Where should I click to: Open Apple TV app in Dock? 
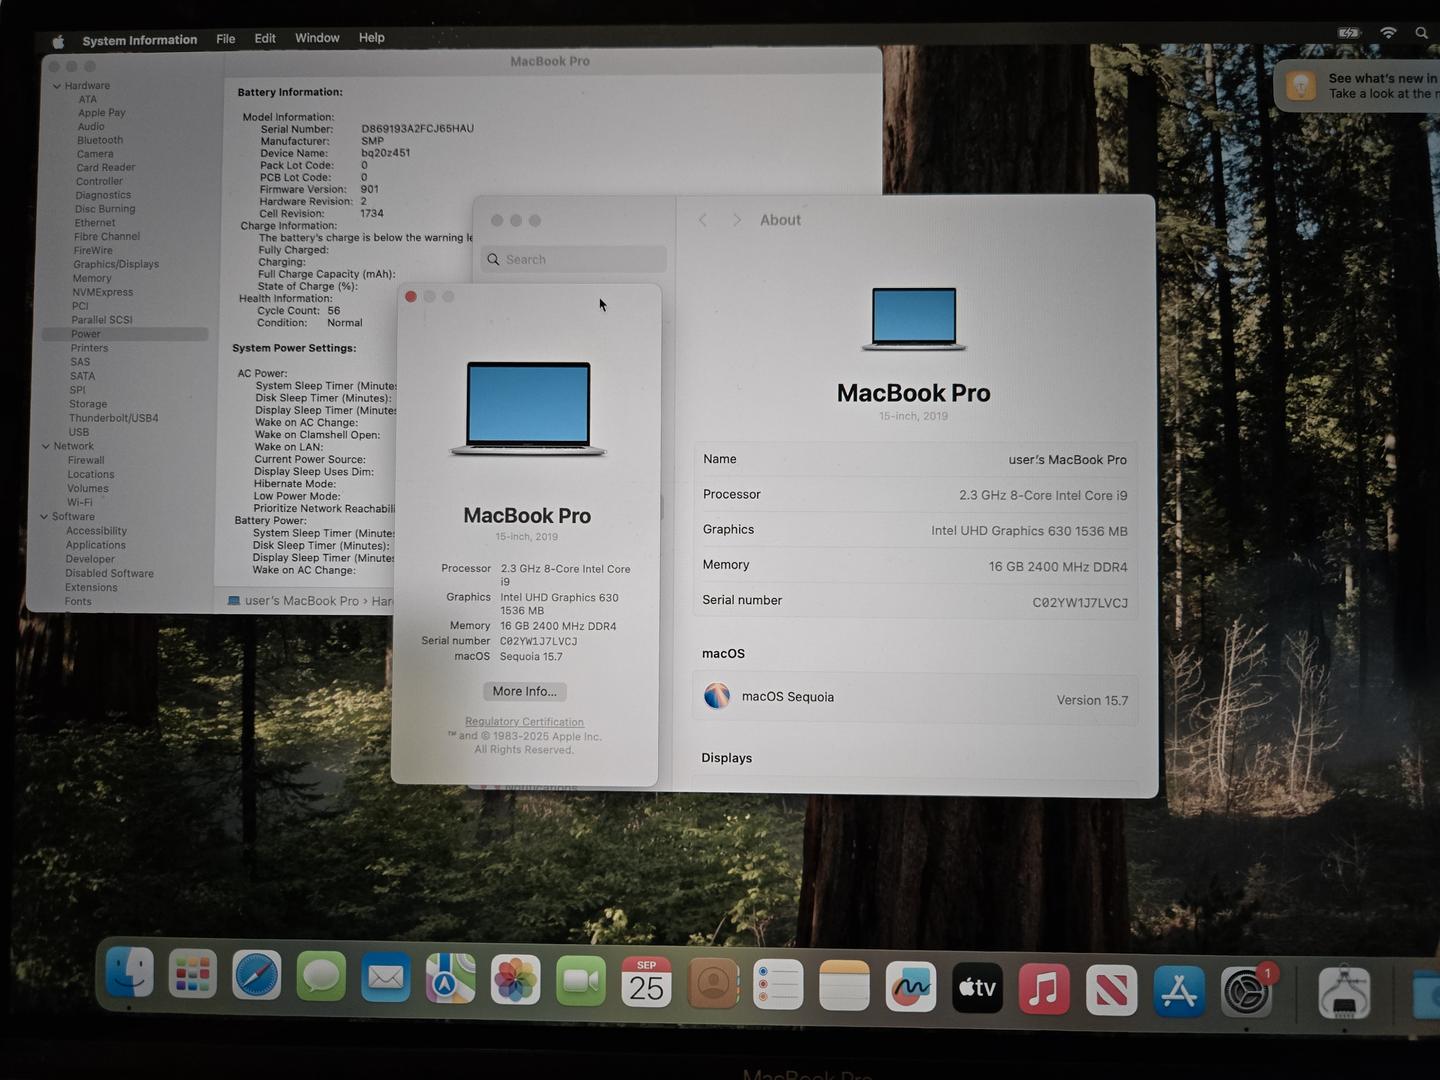[977, 989]
